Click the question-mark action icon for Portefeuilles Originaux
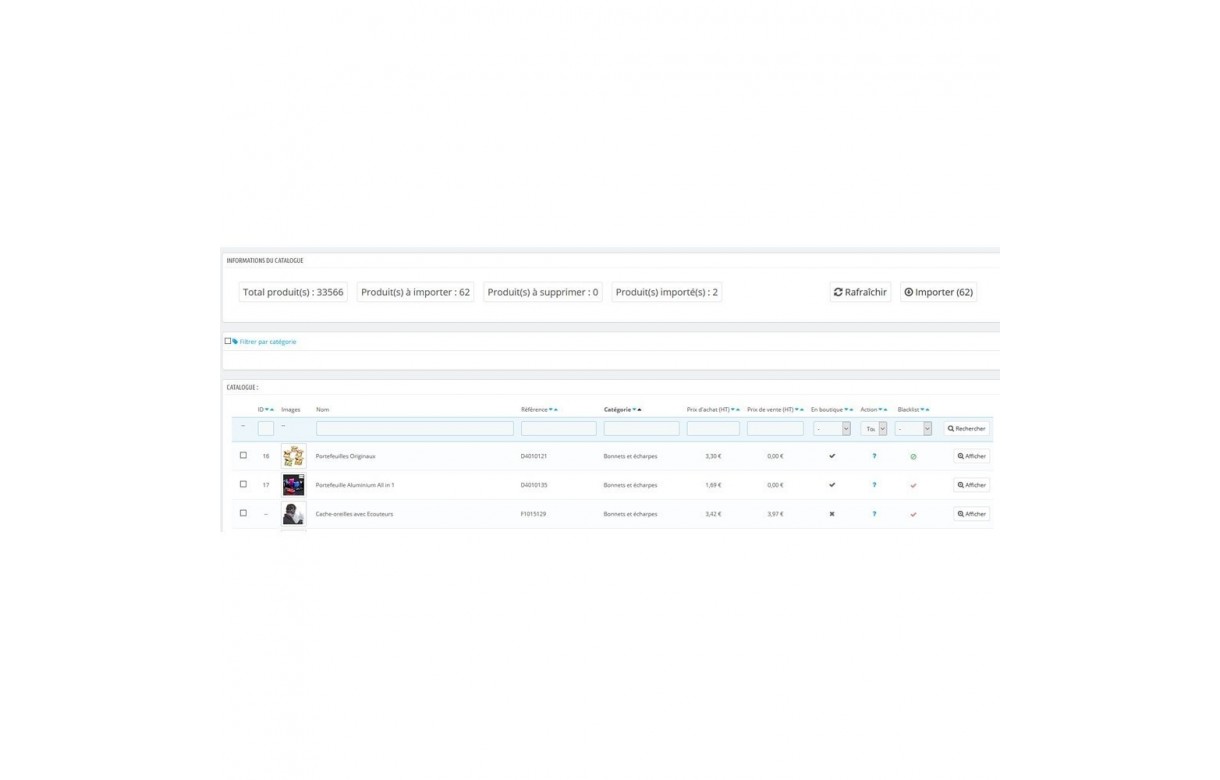This screenshot has width=1220, height=780. [874, 455]
